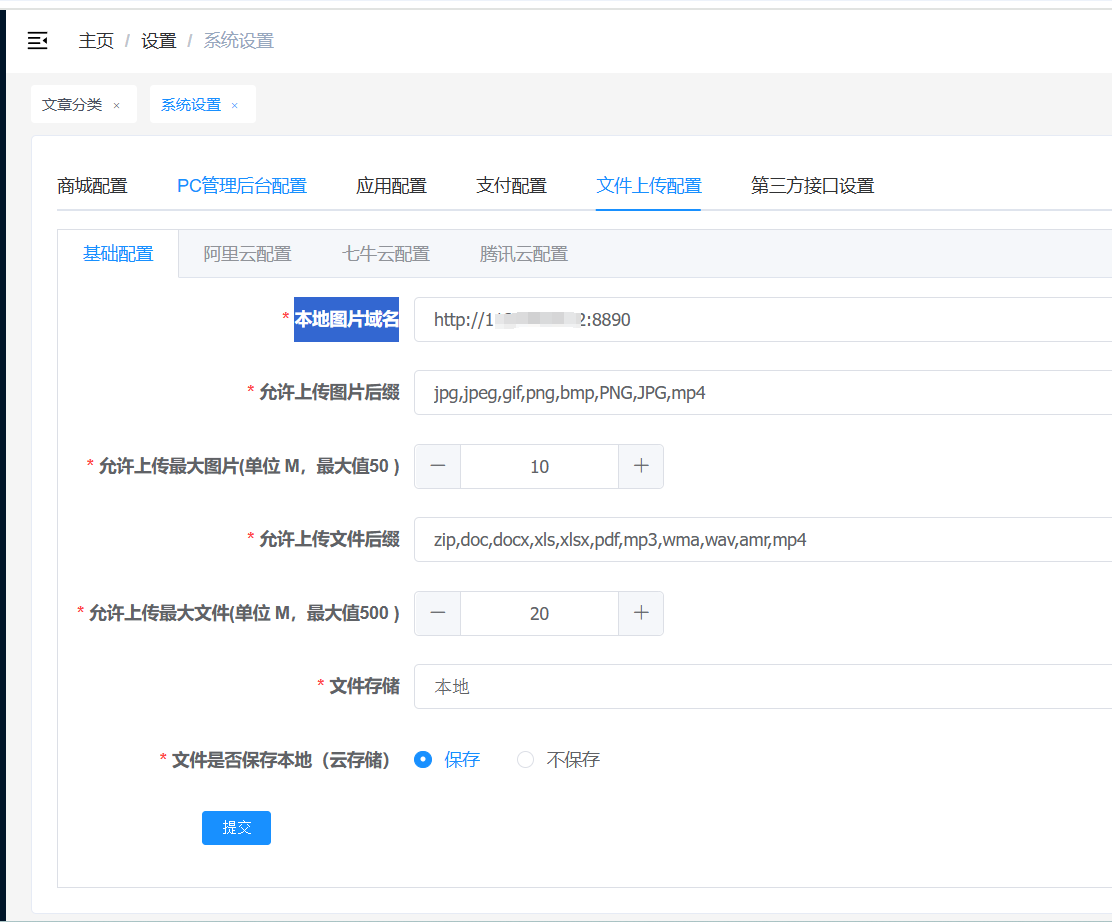Click the 允许上传最大图片 label
This screenshot has width=1112, height=922.
(249, 466)
